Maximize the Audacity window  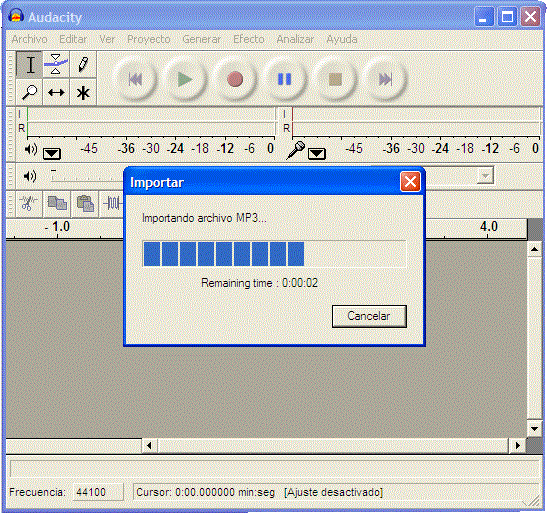(x=507, y=16)
